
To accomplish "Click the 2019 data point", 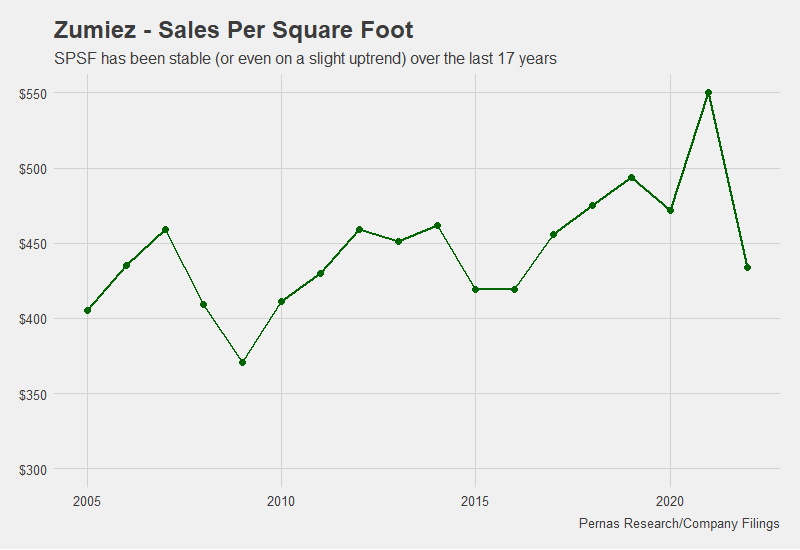I will [x=631, y=177].
